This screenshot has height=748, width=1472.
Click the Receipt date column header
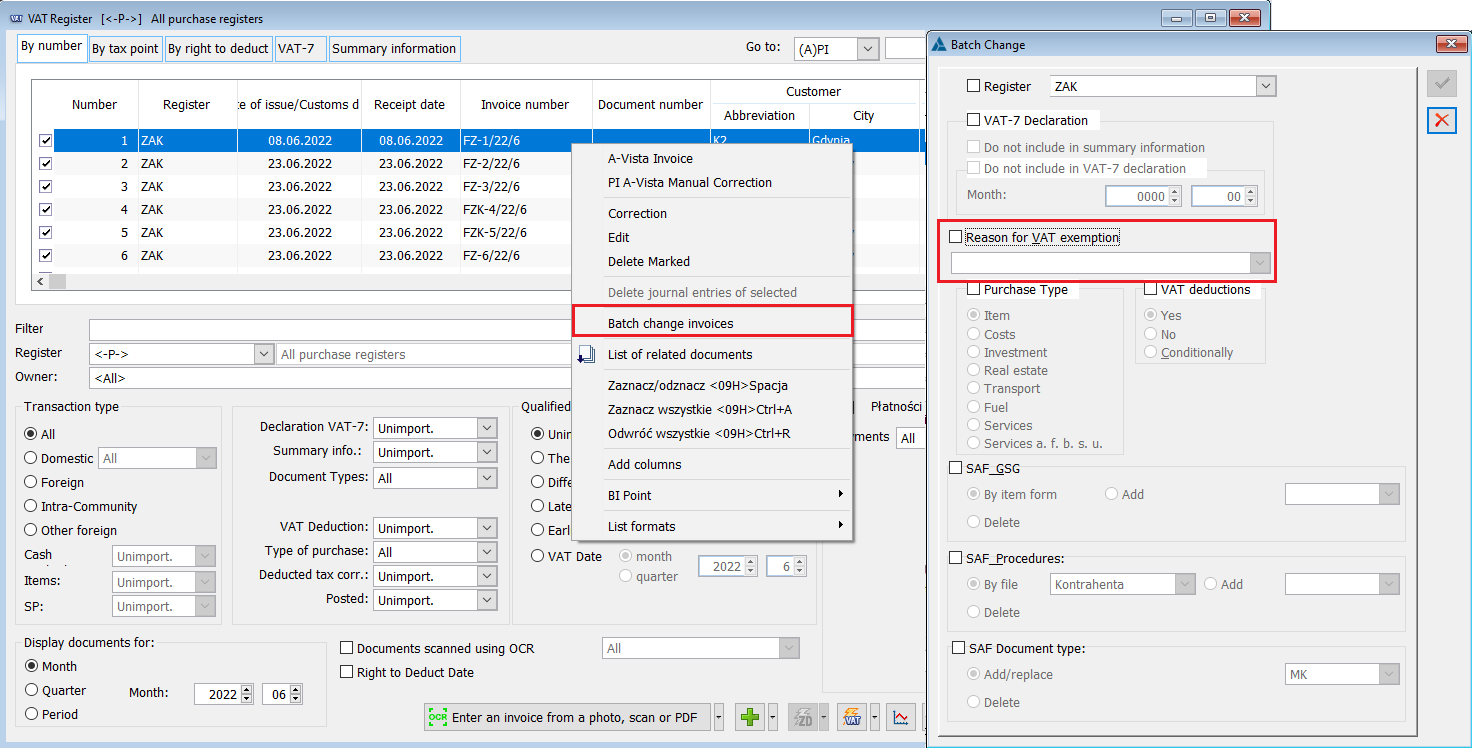[410, 104]
